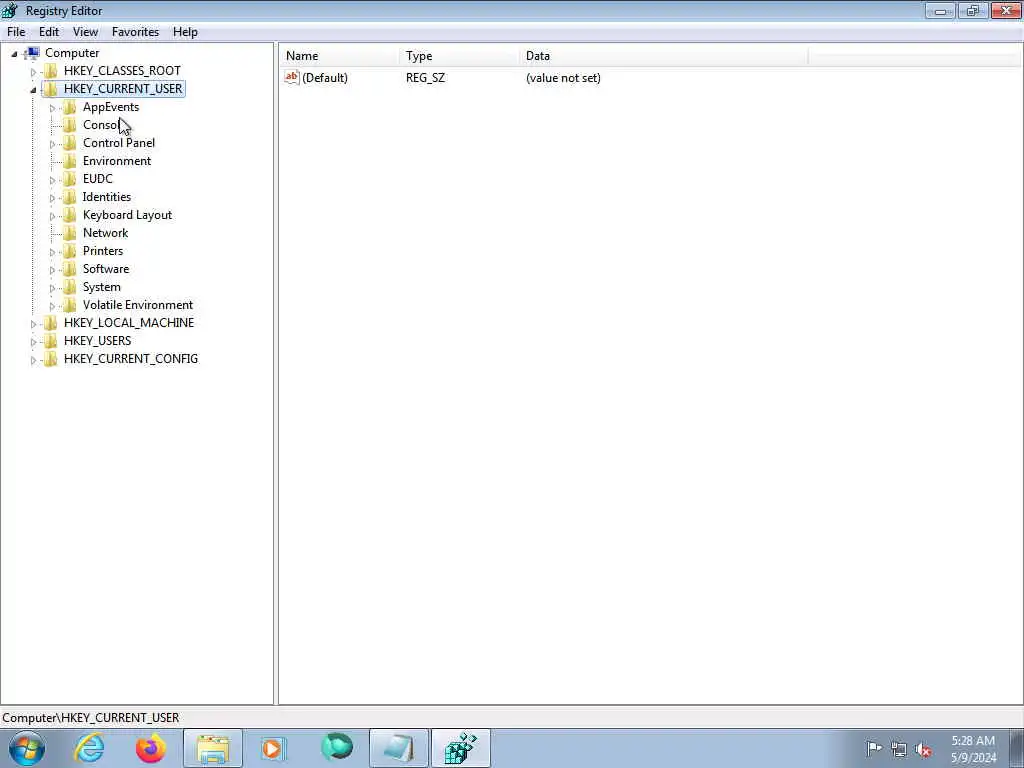The height and width of the screenshot is (768, 1024).
Task: Launch Firefox from the taskbar
Action: click(x=150, y=748)
